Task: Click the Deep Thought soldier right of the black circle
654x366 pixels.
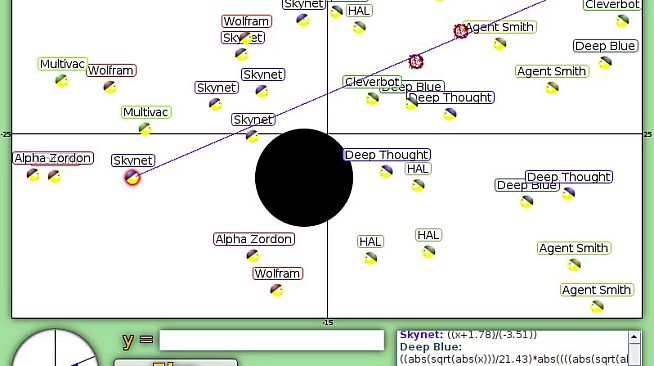Action: pos(386,171)
